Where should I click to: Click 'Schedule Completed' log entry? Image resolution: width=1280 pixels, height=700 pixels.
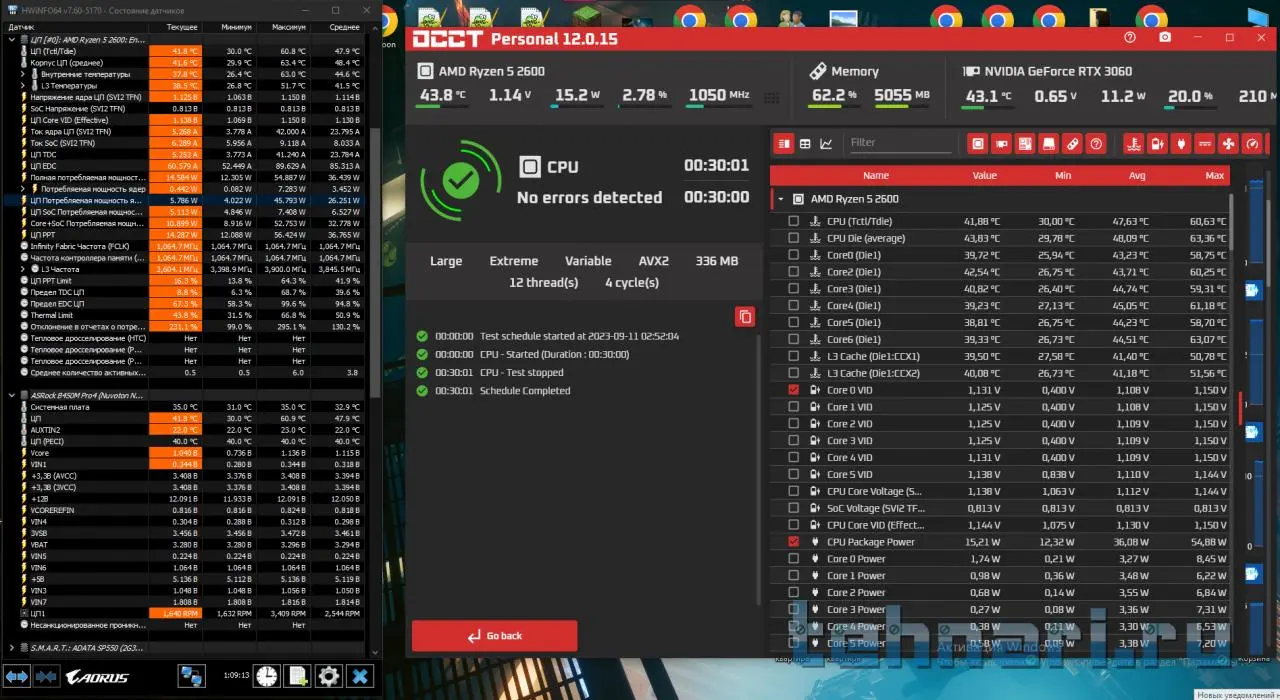[x=525, y=391]
